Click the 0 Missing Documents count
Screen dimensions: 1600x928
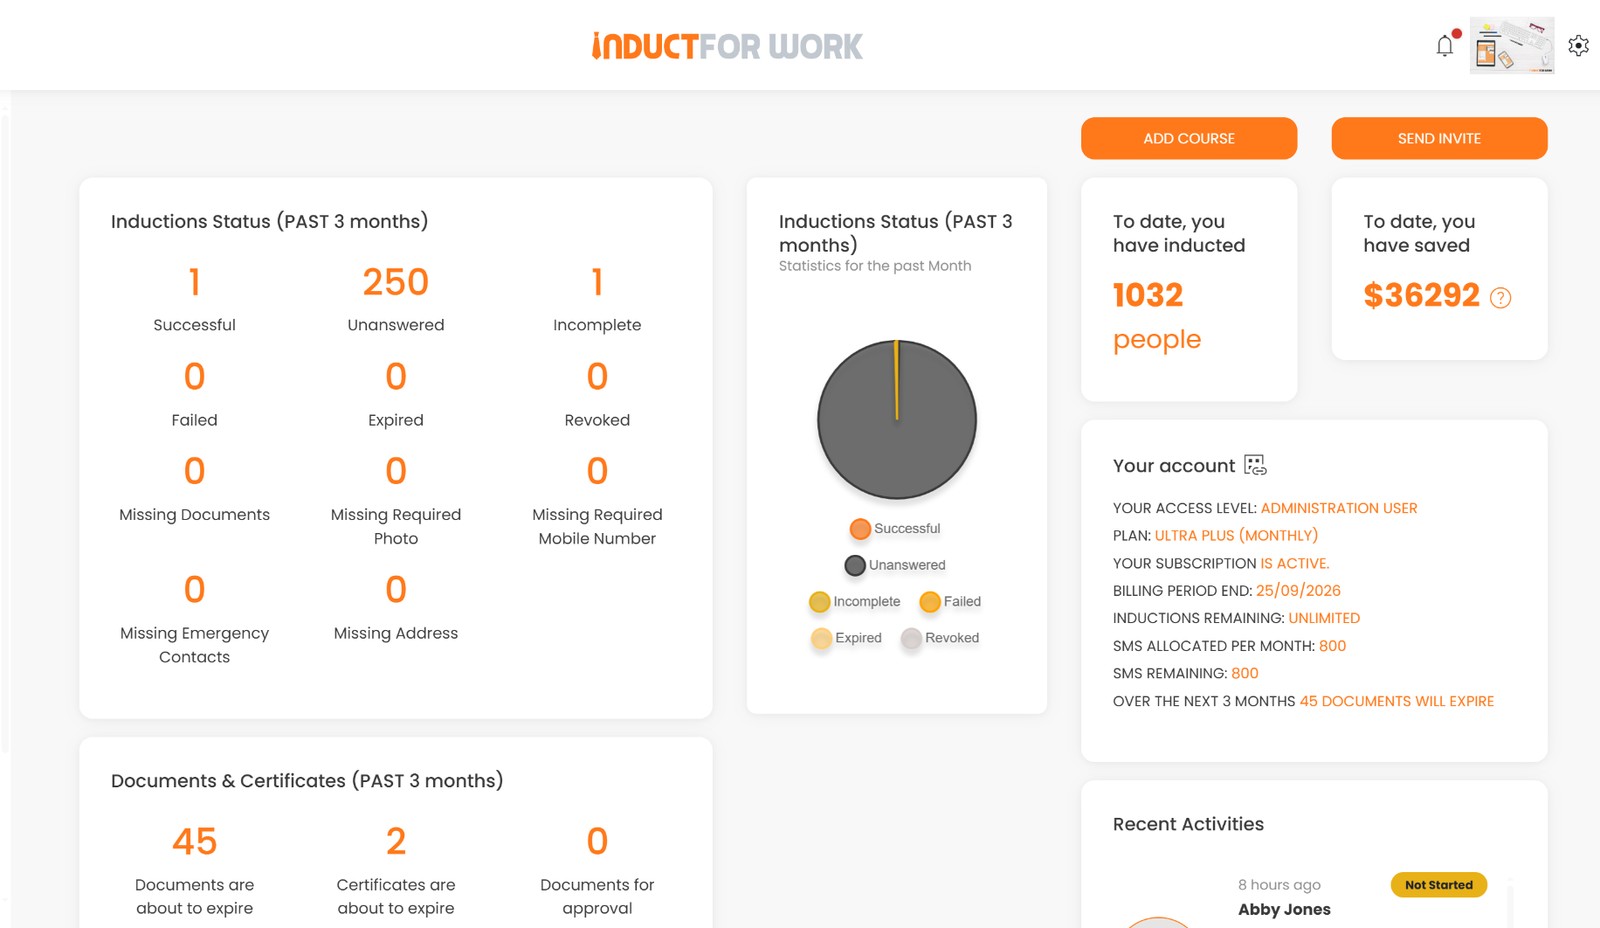tap(195, 471)
